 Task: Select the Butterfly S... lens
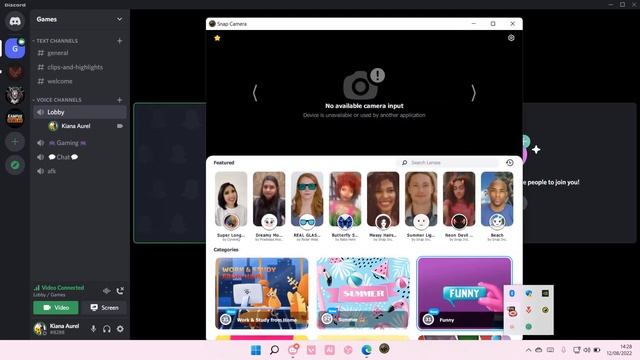click(x=345, y=199)
